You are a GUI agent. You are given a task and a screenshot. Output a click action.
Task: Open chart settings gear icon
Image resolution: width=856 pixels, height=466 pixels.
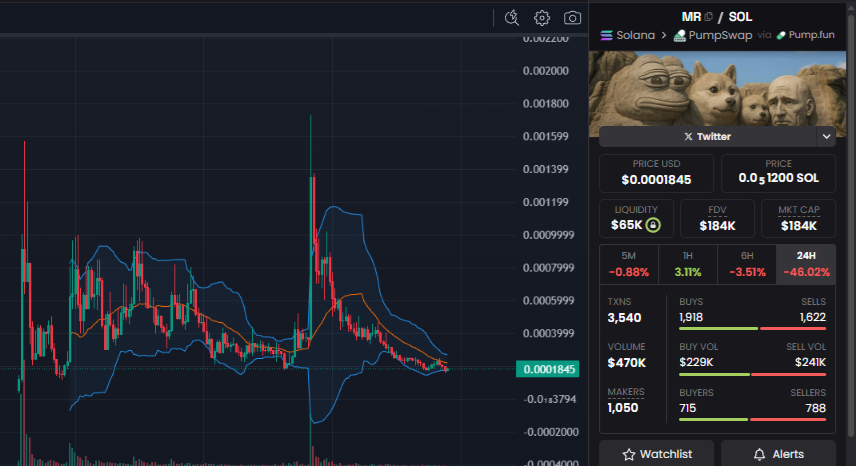click(542, 18)
